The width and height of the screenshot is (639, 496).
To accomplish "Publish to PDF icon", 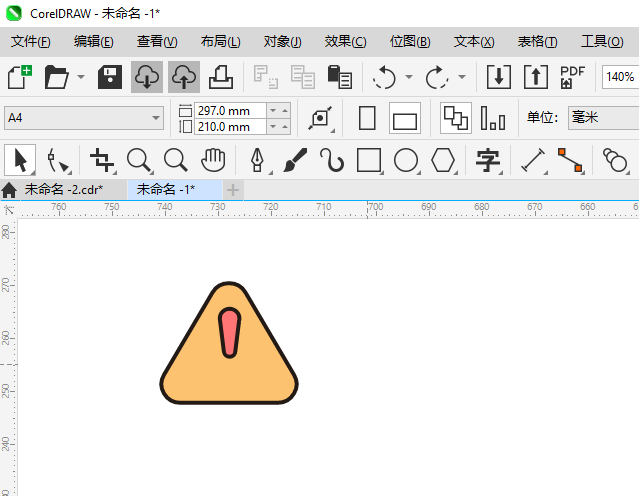I will click(x=573, y=77).
